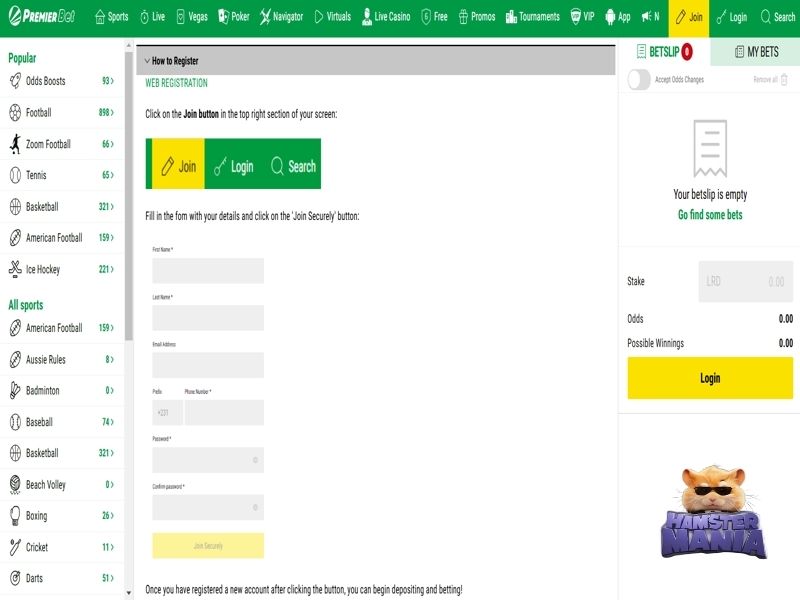The image size is (800, 600).
Task: Choose the Tennis ball icon
Action: [x=15, y=176]
